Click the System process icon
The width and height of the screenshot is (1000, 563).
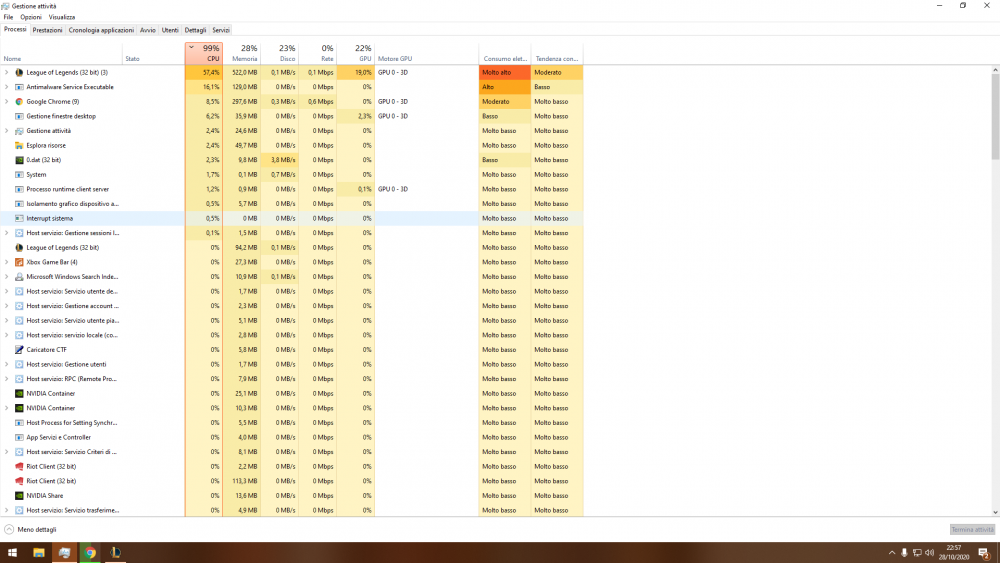[x=19, y=175]
